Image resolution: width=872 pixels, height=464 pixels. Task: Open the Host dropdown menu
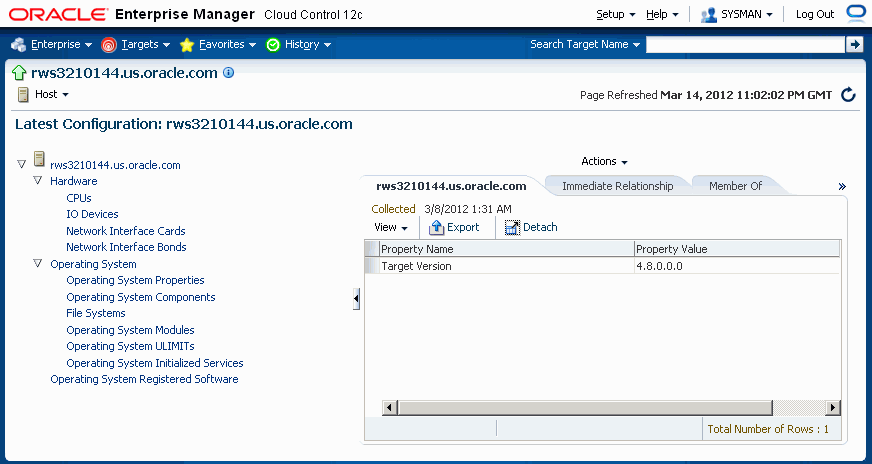52,95
